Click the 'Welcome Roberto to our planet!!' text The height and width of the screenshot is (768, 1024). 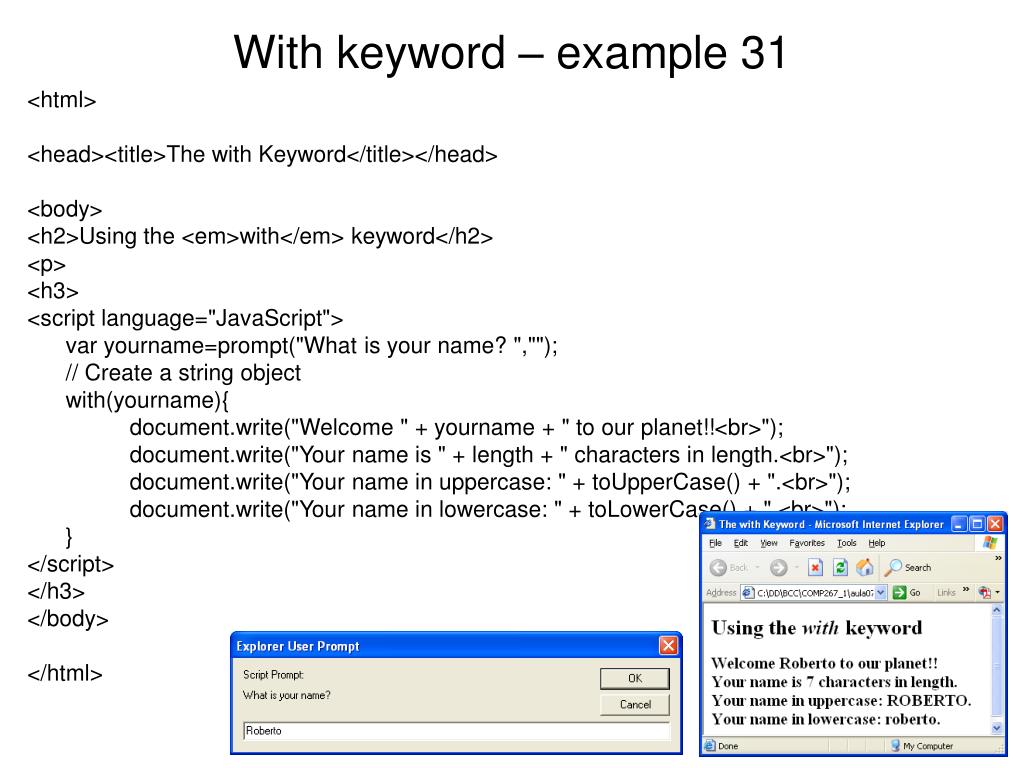(x=824, y=664)
